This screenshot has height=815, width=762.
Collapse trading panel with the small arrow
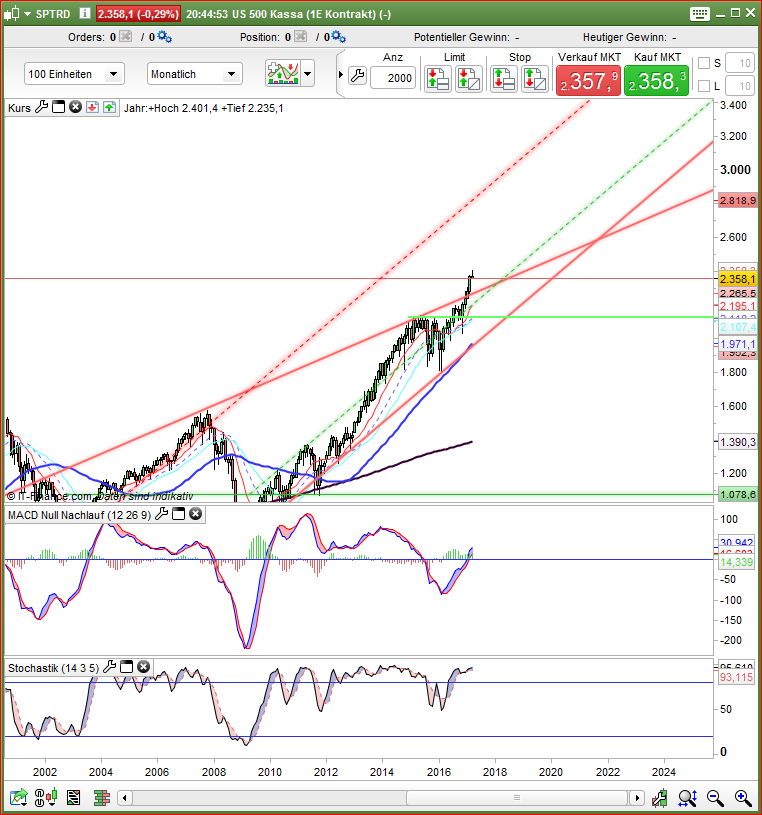pyautogui.click(x=340, y=74)
